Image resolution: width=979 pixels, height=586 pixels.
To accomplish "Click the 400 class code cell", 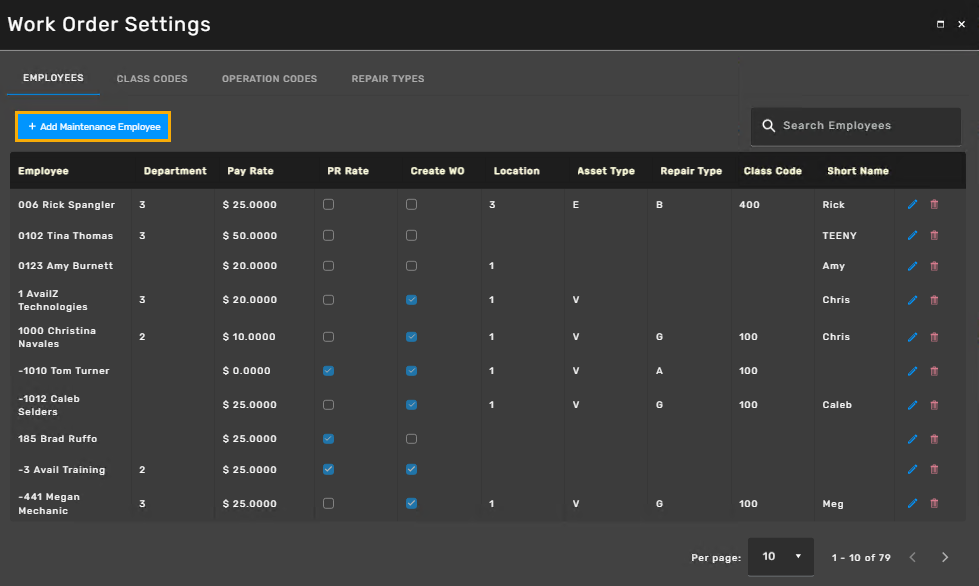I will click(749, 205).
